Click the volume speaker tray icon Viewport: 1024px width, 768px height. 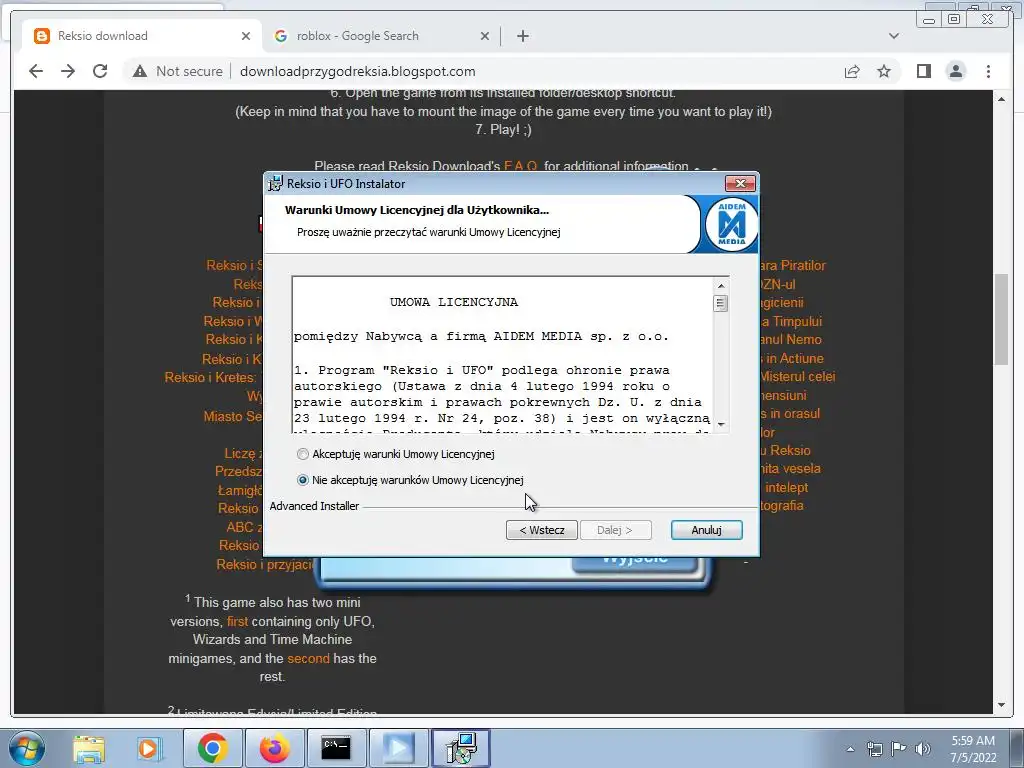tap(923, 749)
